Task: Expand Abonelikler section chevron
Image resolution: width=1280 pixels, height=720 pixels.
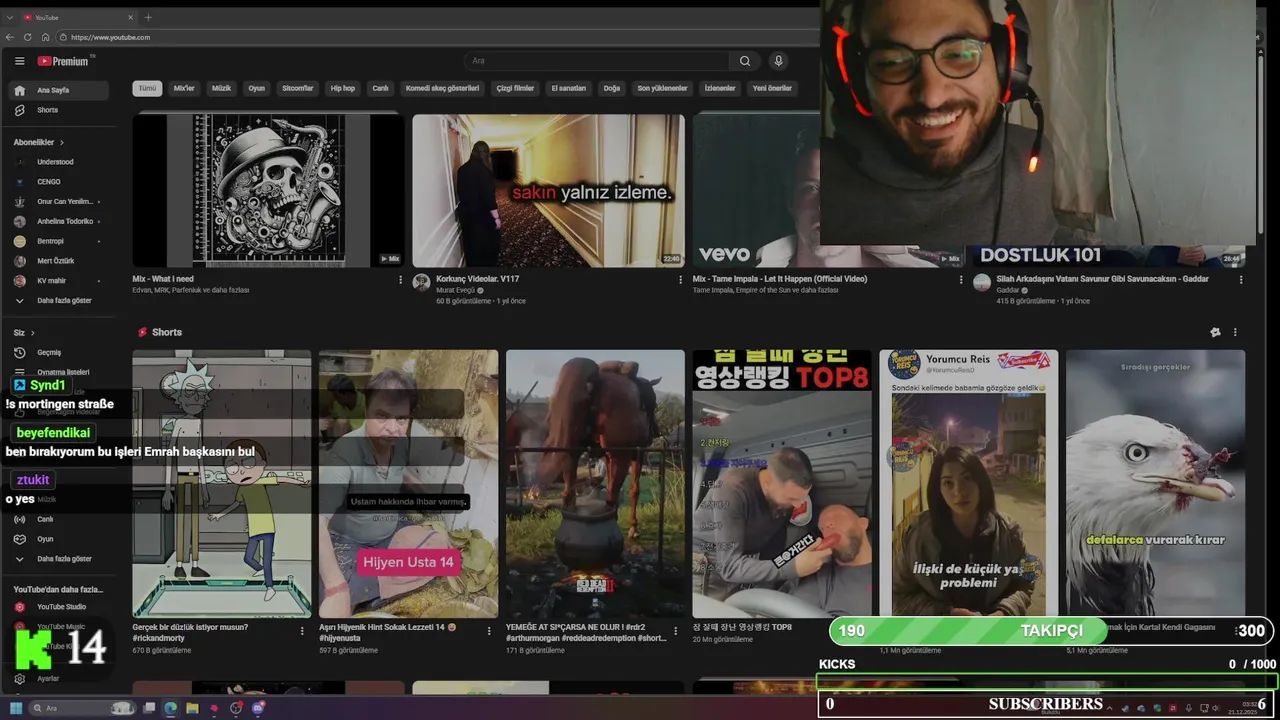Action: (x=61, y=143)
